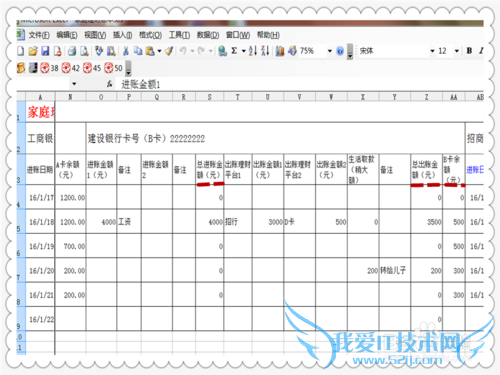Toggle Bold formatting button
Viewport: 500px width, 375px height.
point(469,51)
